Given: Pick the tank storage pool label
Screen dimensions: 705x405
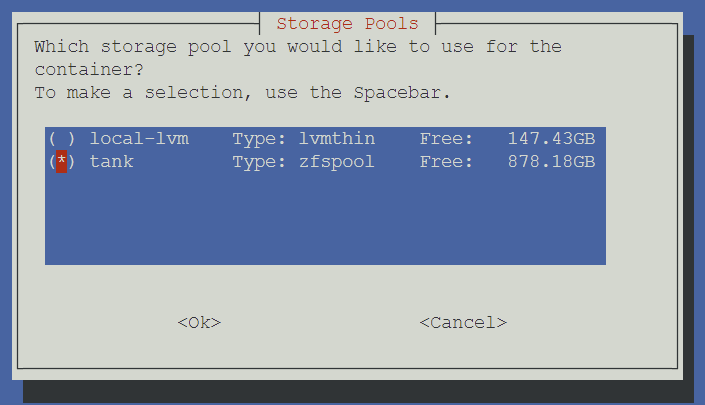Looking at the screenshot, I should pos(112,162).
